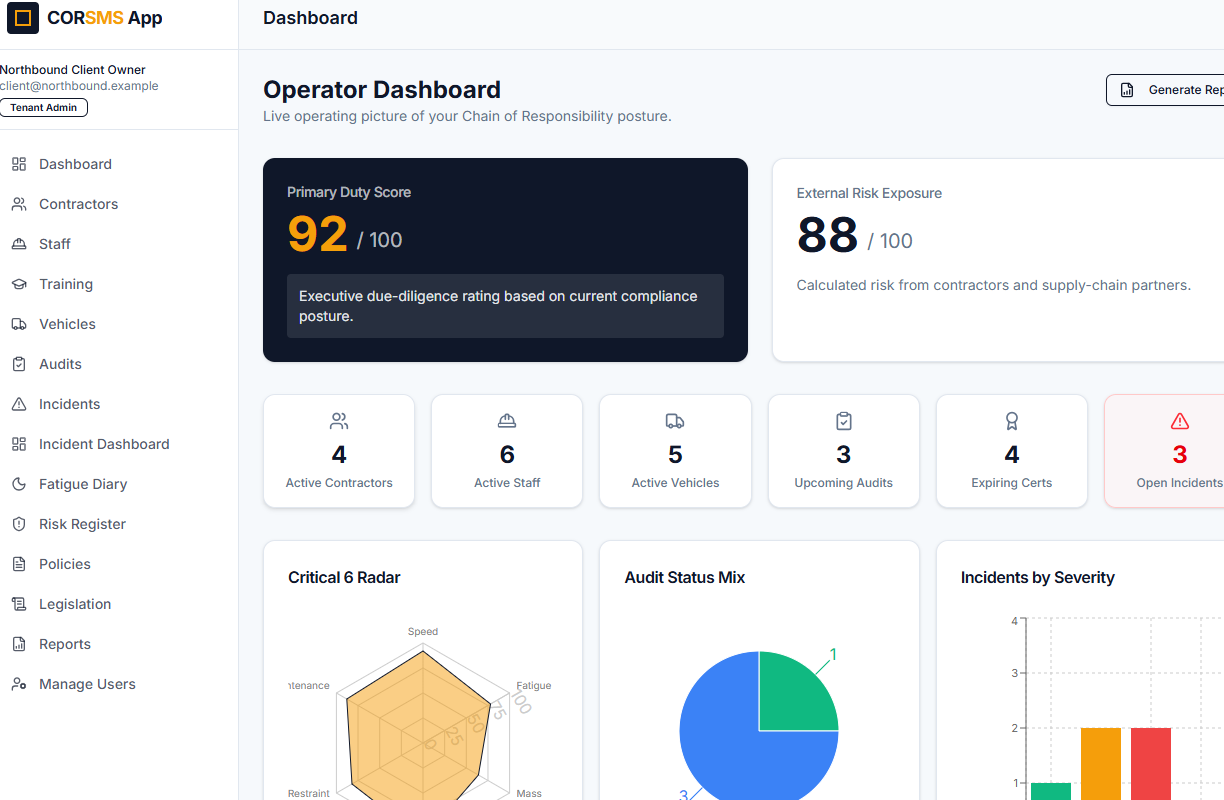This screenshot has height=800, width=1224.
Task: Open the Active Vehicles stat card
Action: 675,451
